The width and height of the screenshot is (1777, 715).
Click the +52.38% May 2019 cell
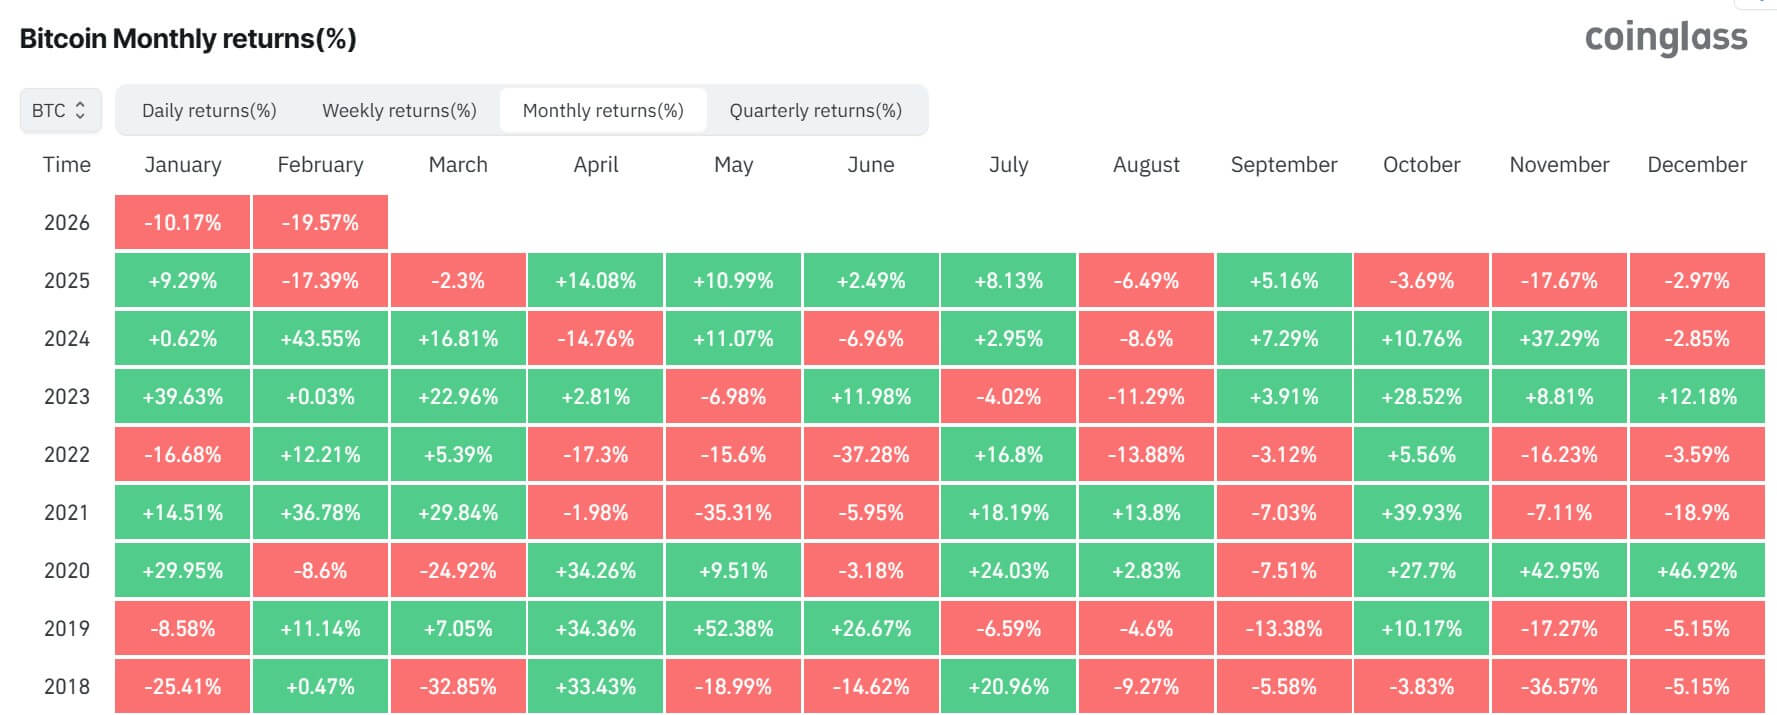[733, 628]
